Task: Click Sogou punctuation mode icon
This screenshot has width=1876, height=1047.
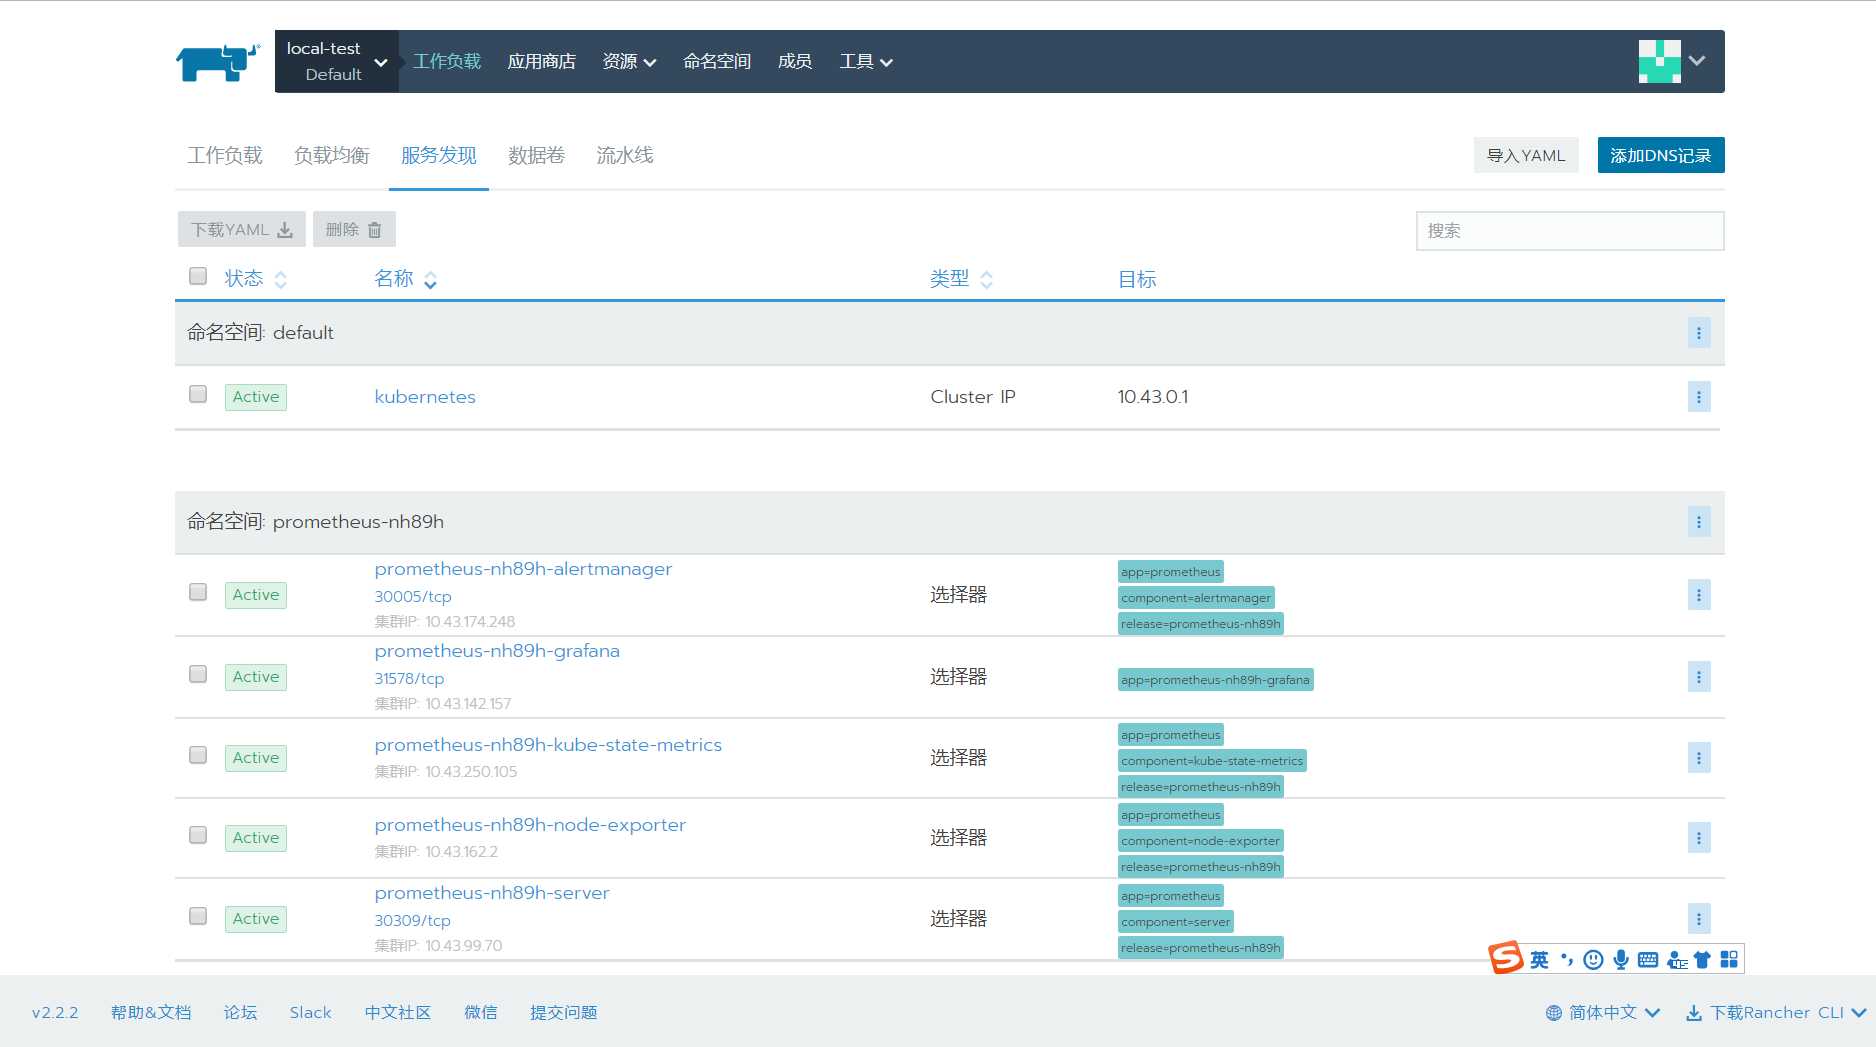Action: click(x=1566, y=960)
